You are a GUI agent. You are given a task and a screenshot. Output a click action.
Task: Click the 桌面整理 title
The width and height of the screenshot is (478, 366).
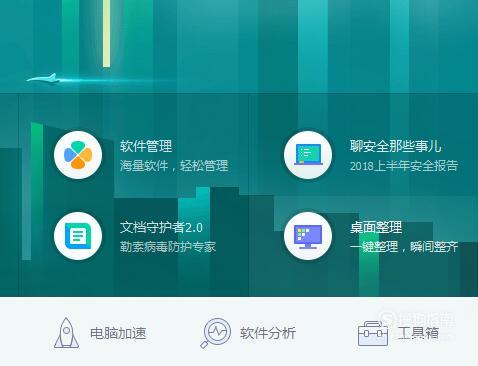[376, 227]
